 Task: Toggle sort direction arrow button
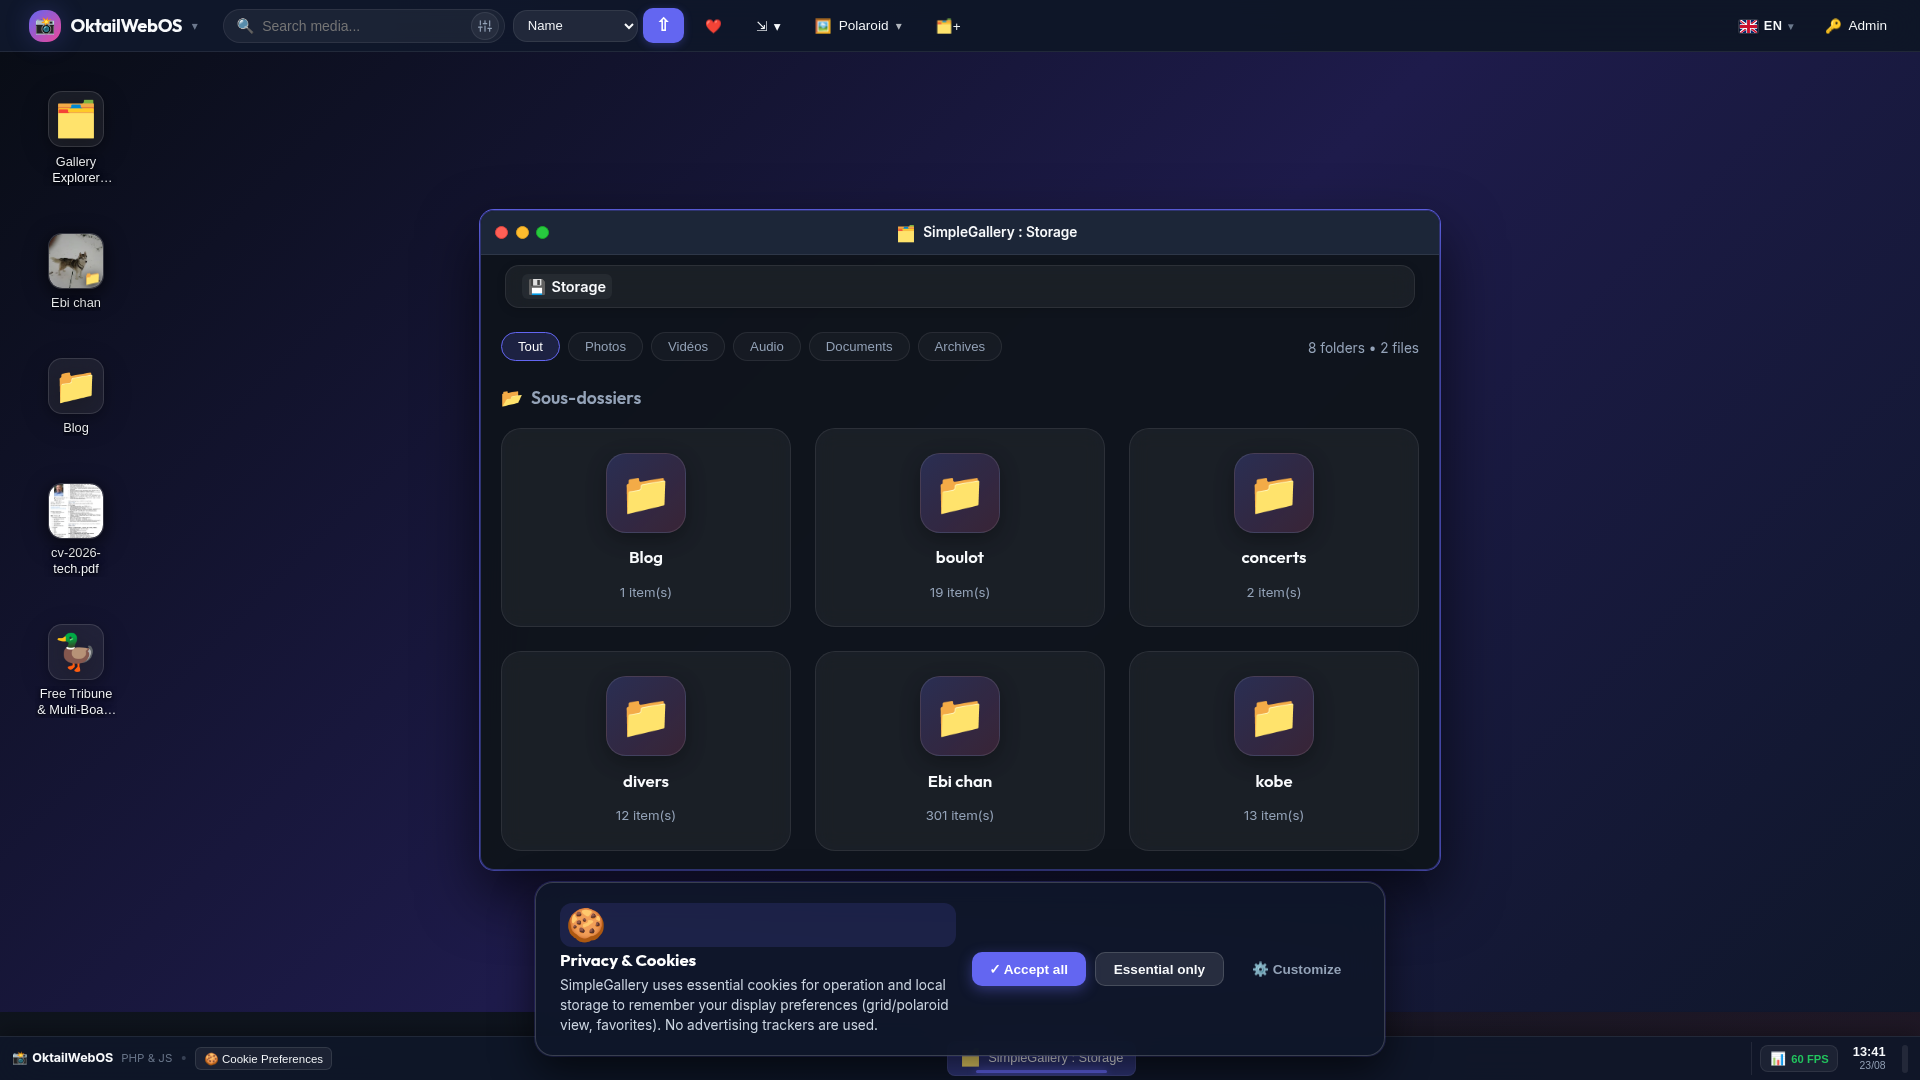pyautogui.click(x=663, y=26)
